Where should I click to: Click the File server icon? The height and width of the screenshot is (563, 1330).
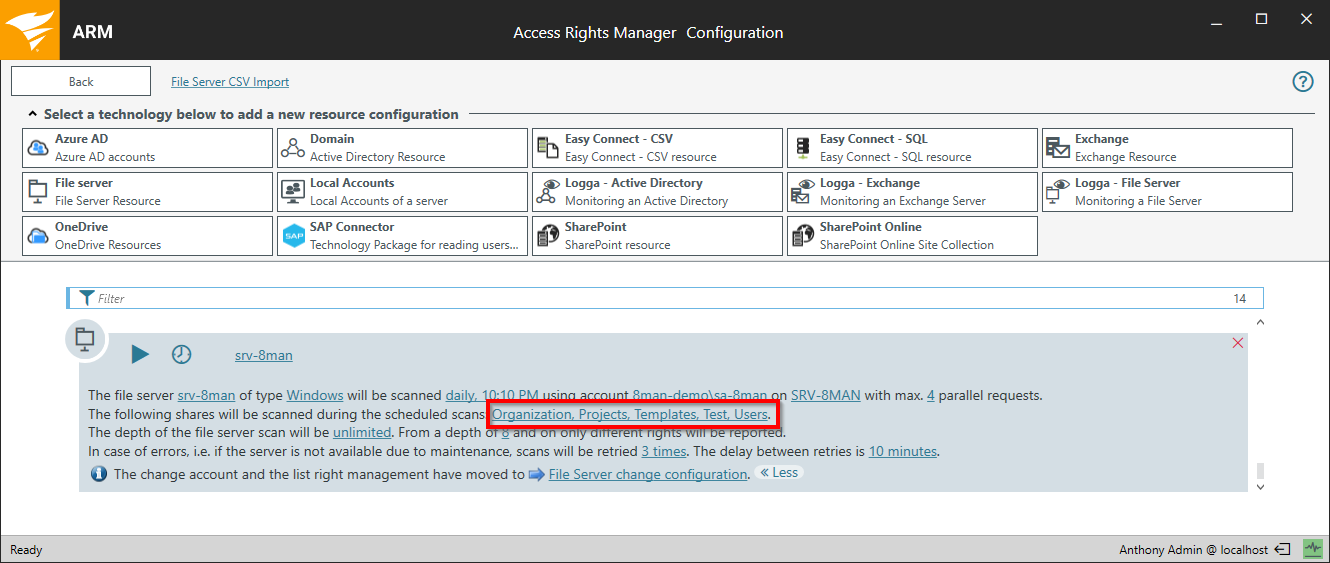(39, 192)
